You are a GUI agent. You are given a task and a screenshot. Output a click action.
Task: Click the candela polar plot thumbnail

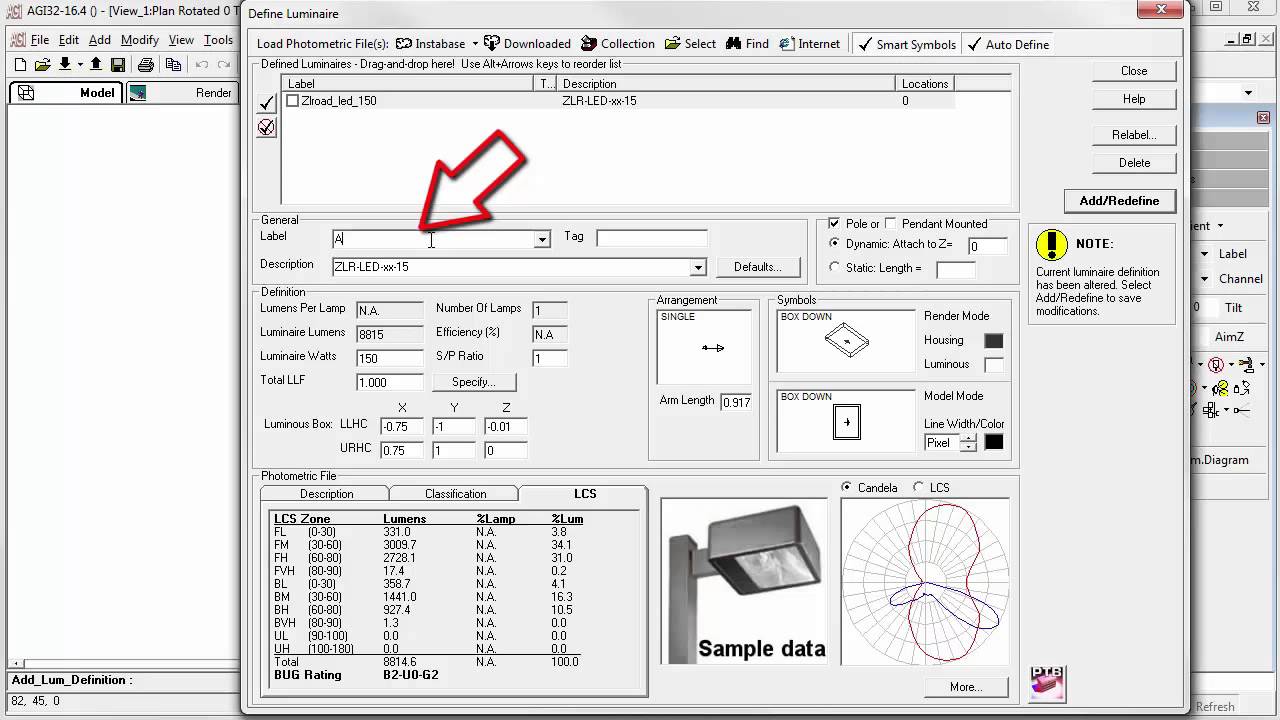click(x=925, y=581)
